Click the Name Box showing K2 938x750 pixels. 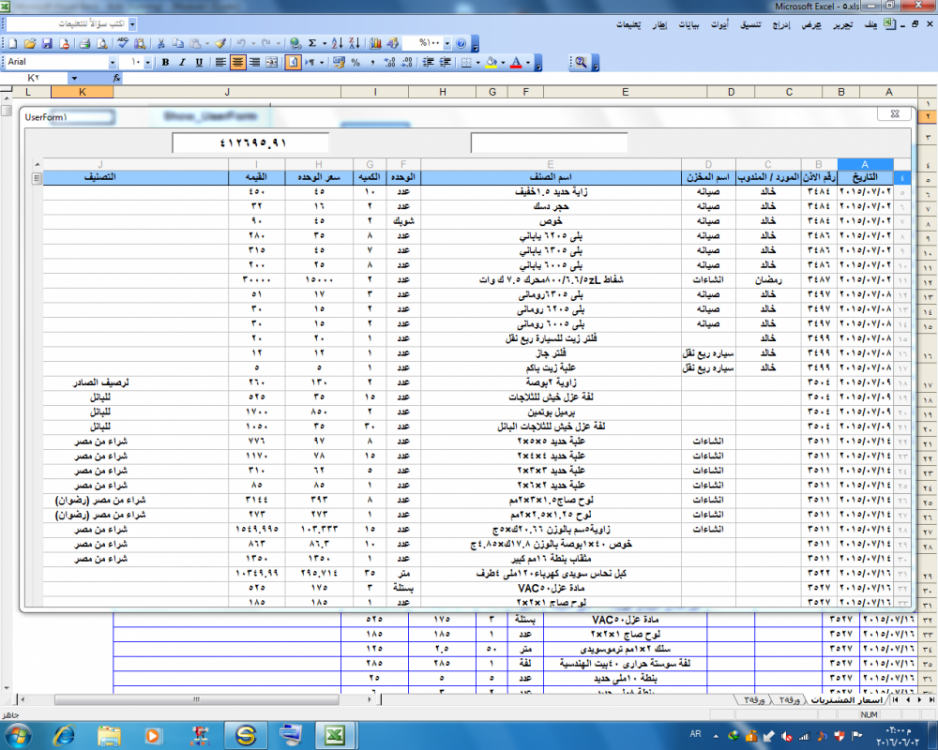click(35, 78)
